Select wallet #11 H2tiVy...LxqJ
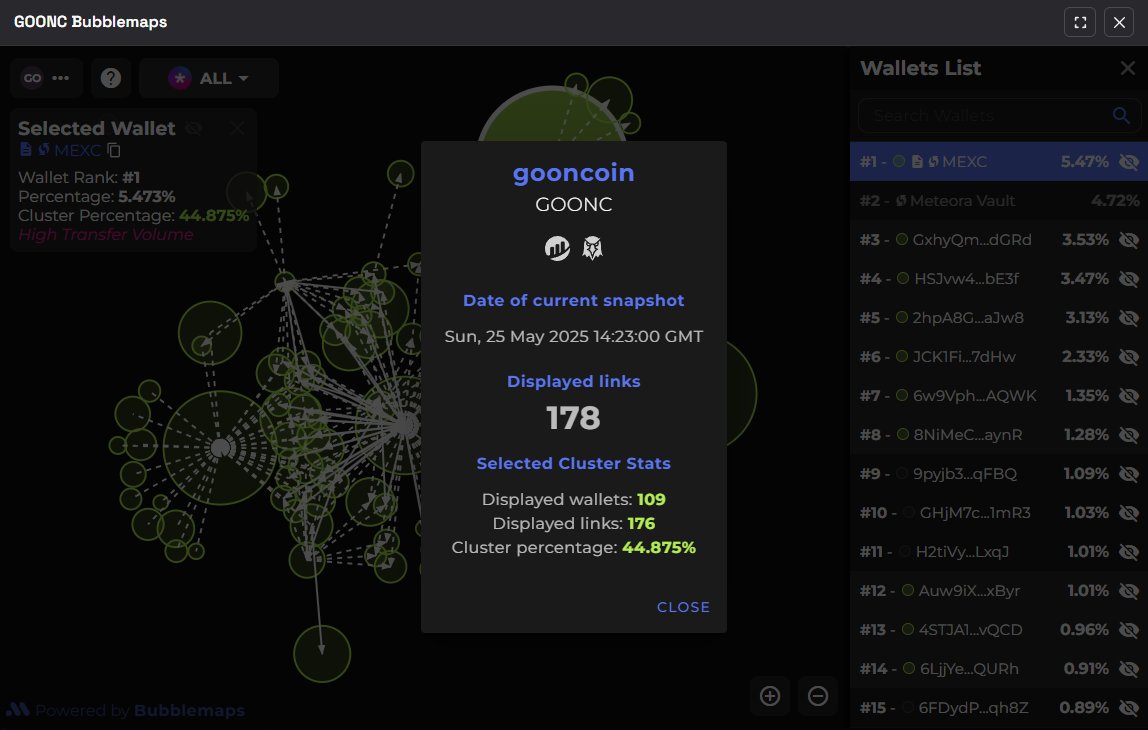The width and height of the screenshot is (1148, 730). (999, 551)
